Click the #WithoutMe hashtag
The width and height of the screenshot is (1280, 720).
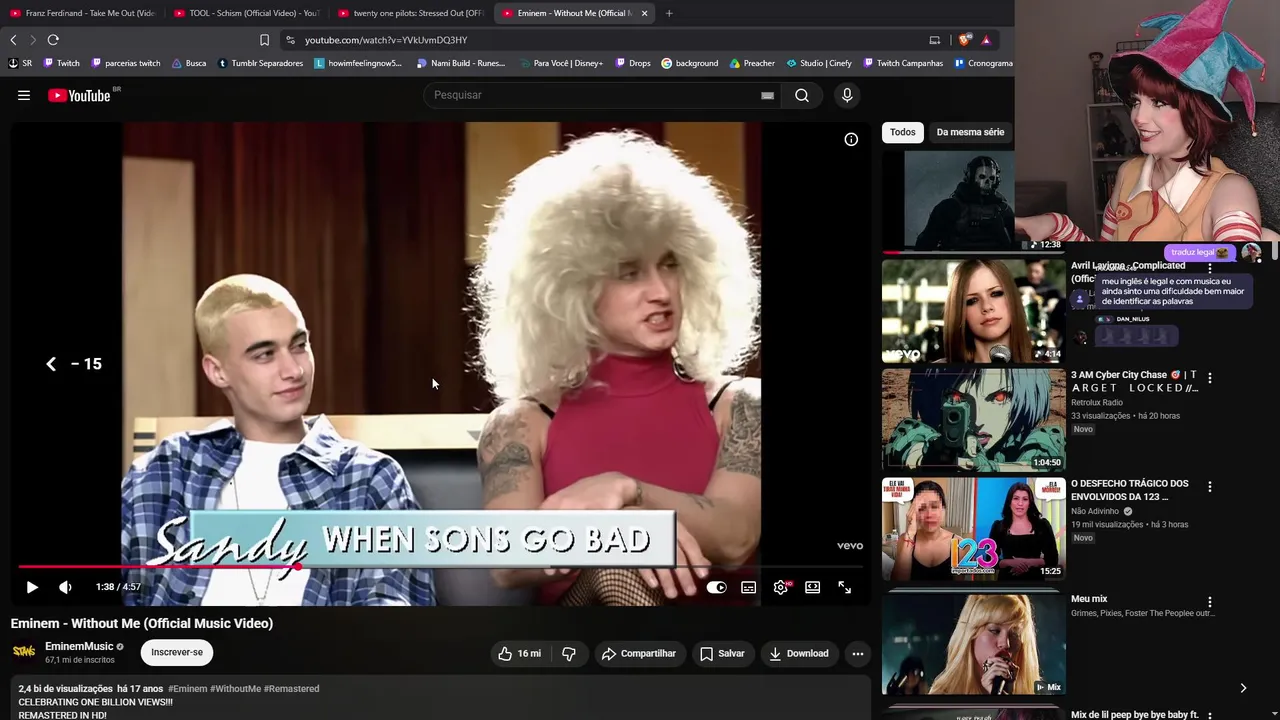pyautogui.click(x=236, y=689)
